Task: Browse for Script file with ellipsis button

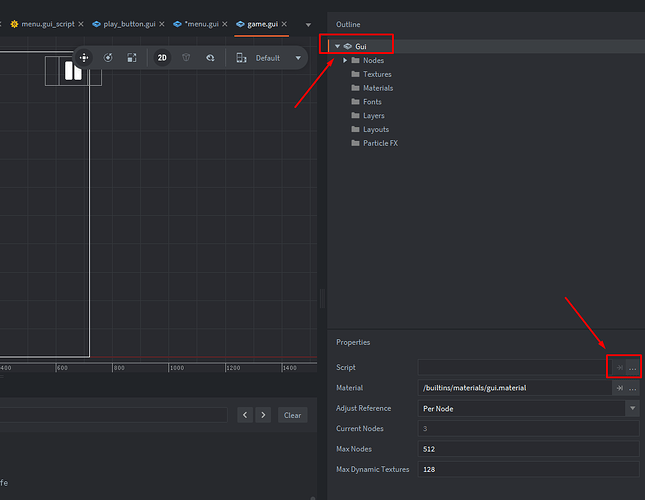Action: (x=632, y=368)
